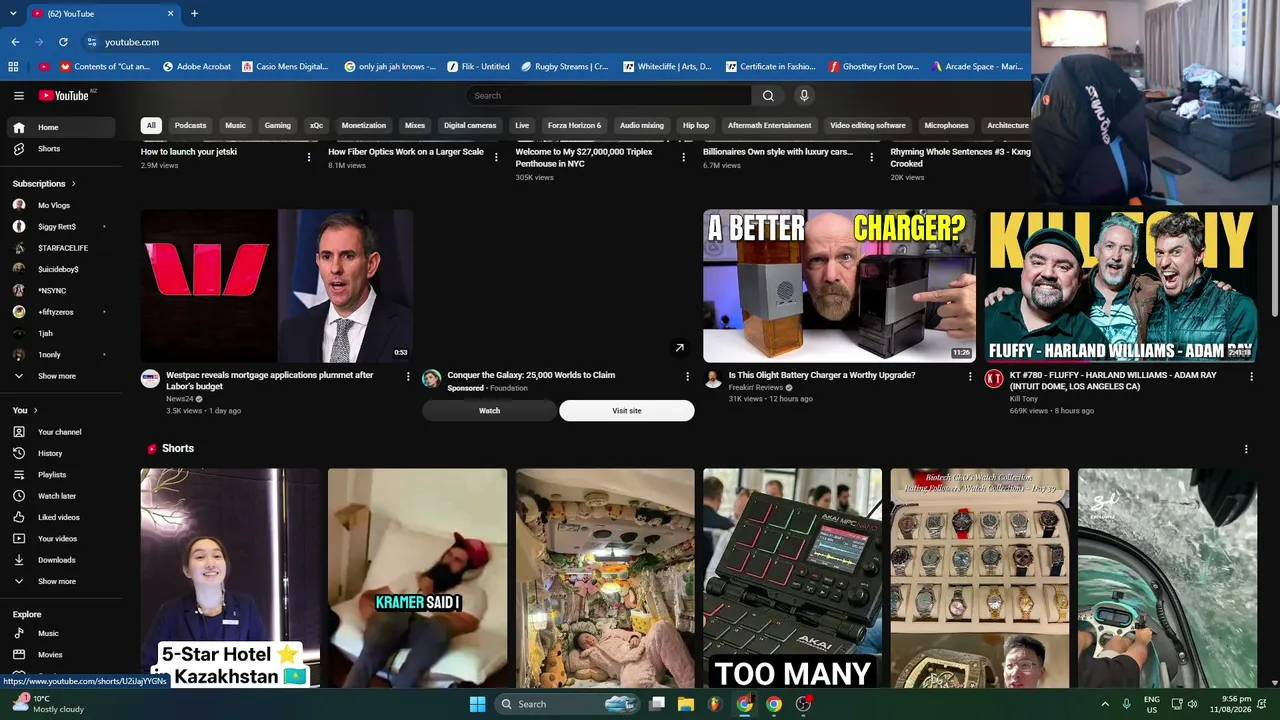Image resolution: width=1280 pixels, height=720 pixels.
Task: Go back with the browser back arrow
Action: pyautogui.click(x=15, y=42)
